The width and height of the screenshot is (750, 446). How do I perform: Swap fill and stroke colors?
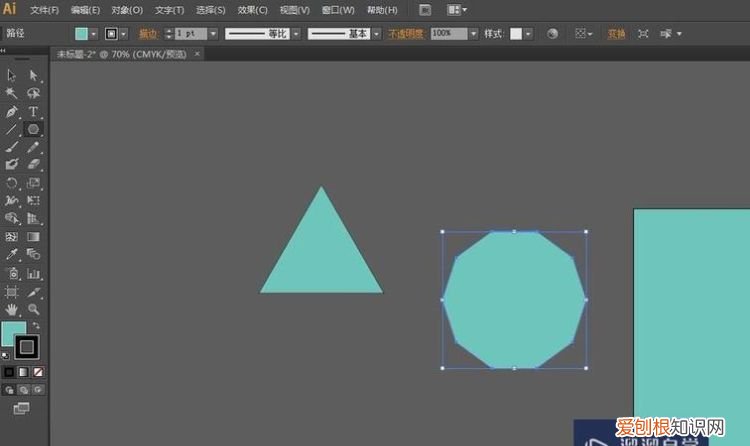[x=37, y=326]
